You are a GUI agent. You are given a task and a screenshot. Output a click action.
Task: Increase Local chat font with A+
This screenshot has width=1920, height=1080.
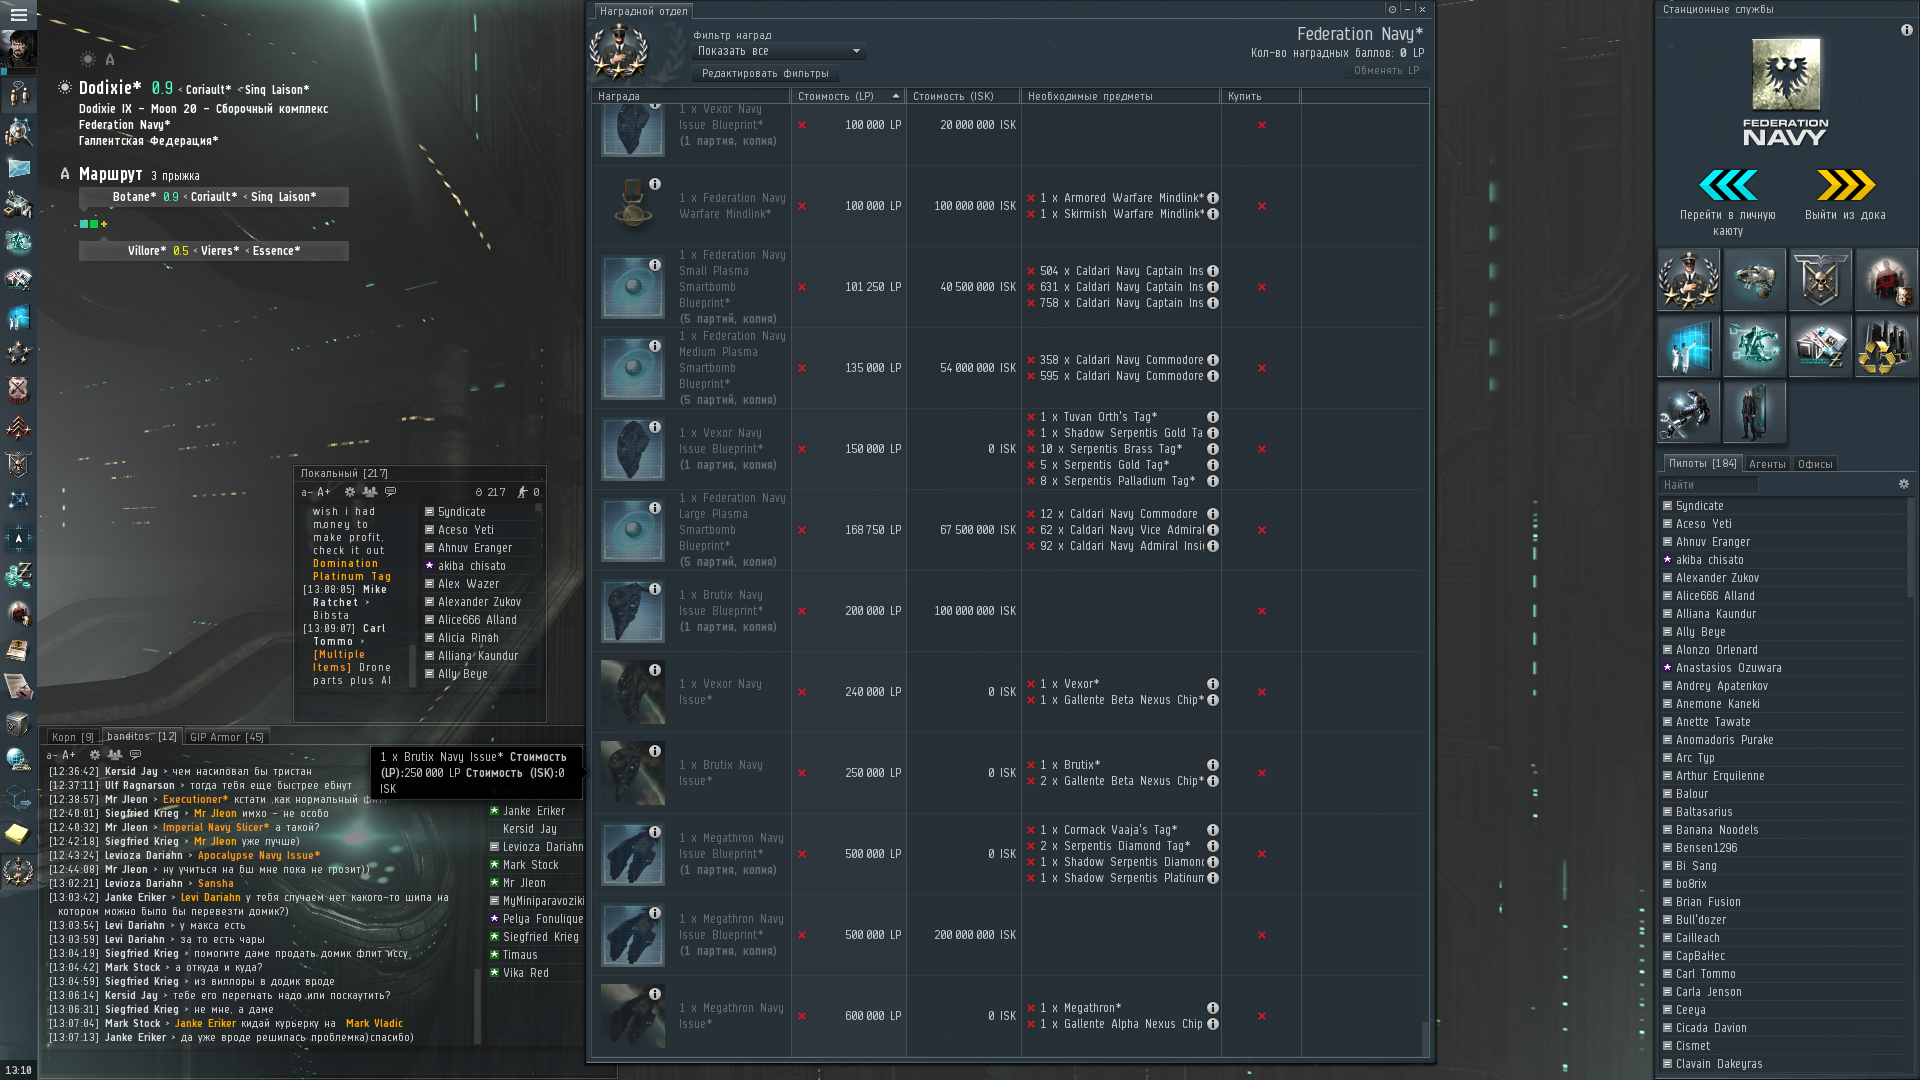323,492
